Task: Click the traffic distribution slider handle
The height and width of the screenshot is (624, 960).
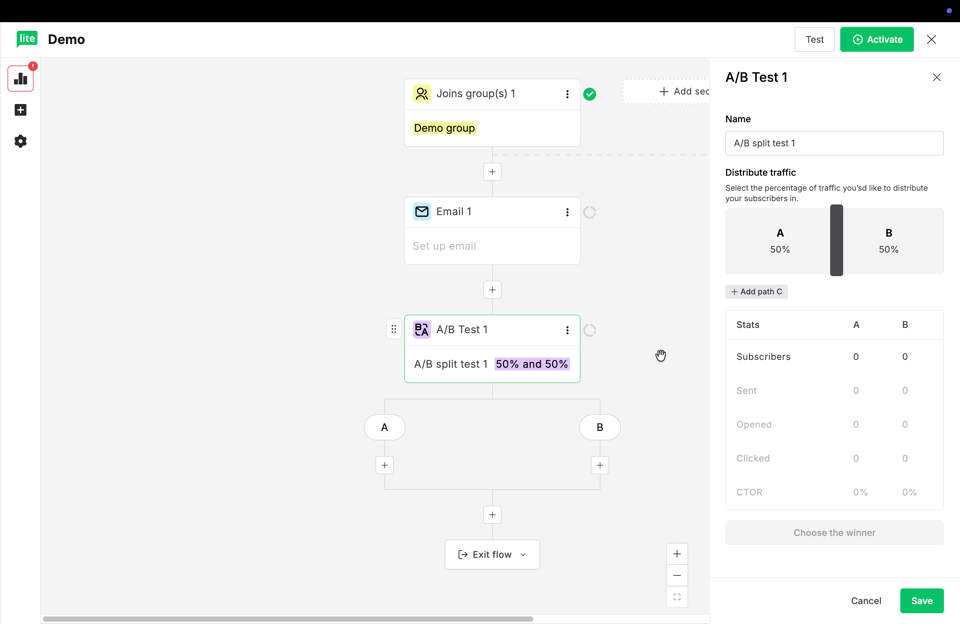Action: (x=836, y=240)
